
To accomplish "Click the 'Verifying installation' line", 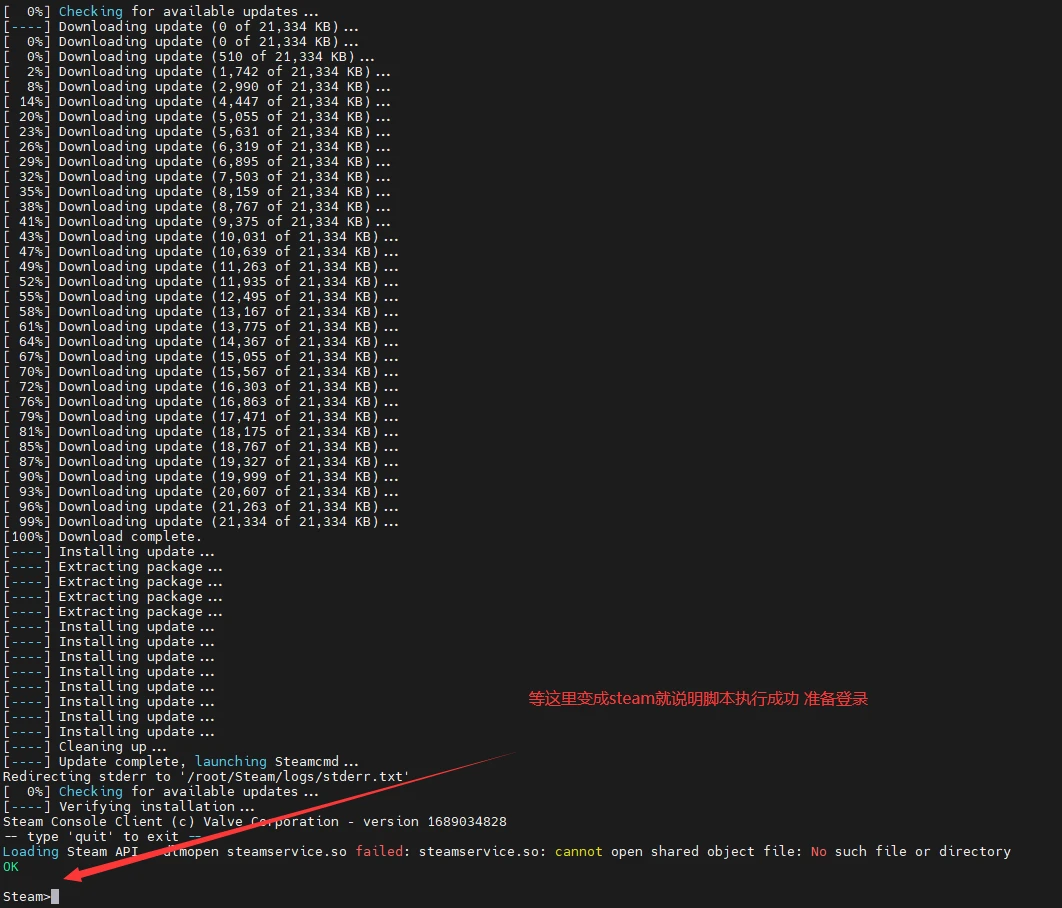I will (x=129, y=806).
